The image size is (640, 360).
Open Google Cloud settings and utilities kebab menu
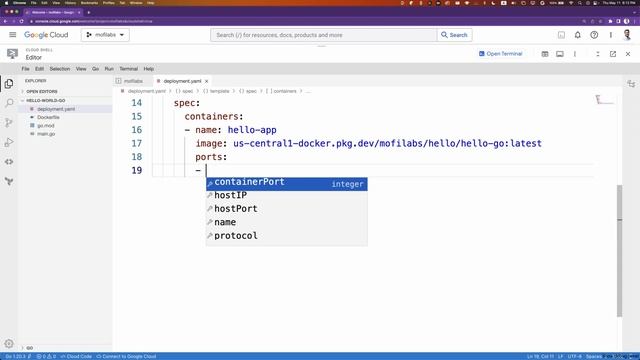[x=611, y=35]
